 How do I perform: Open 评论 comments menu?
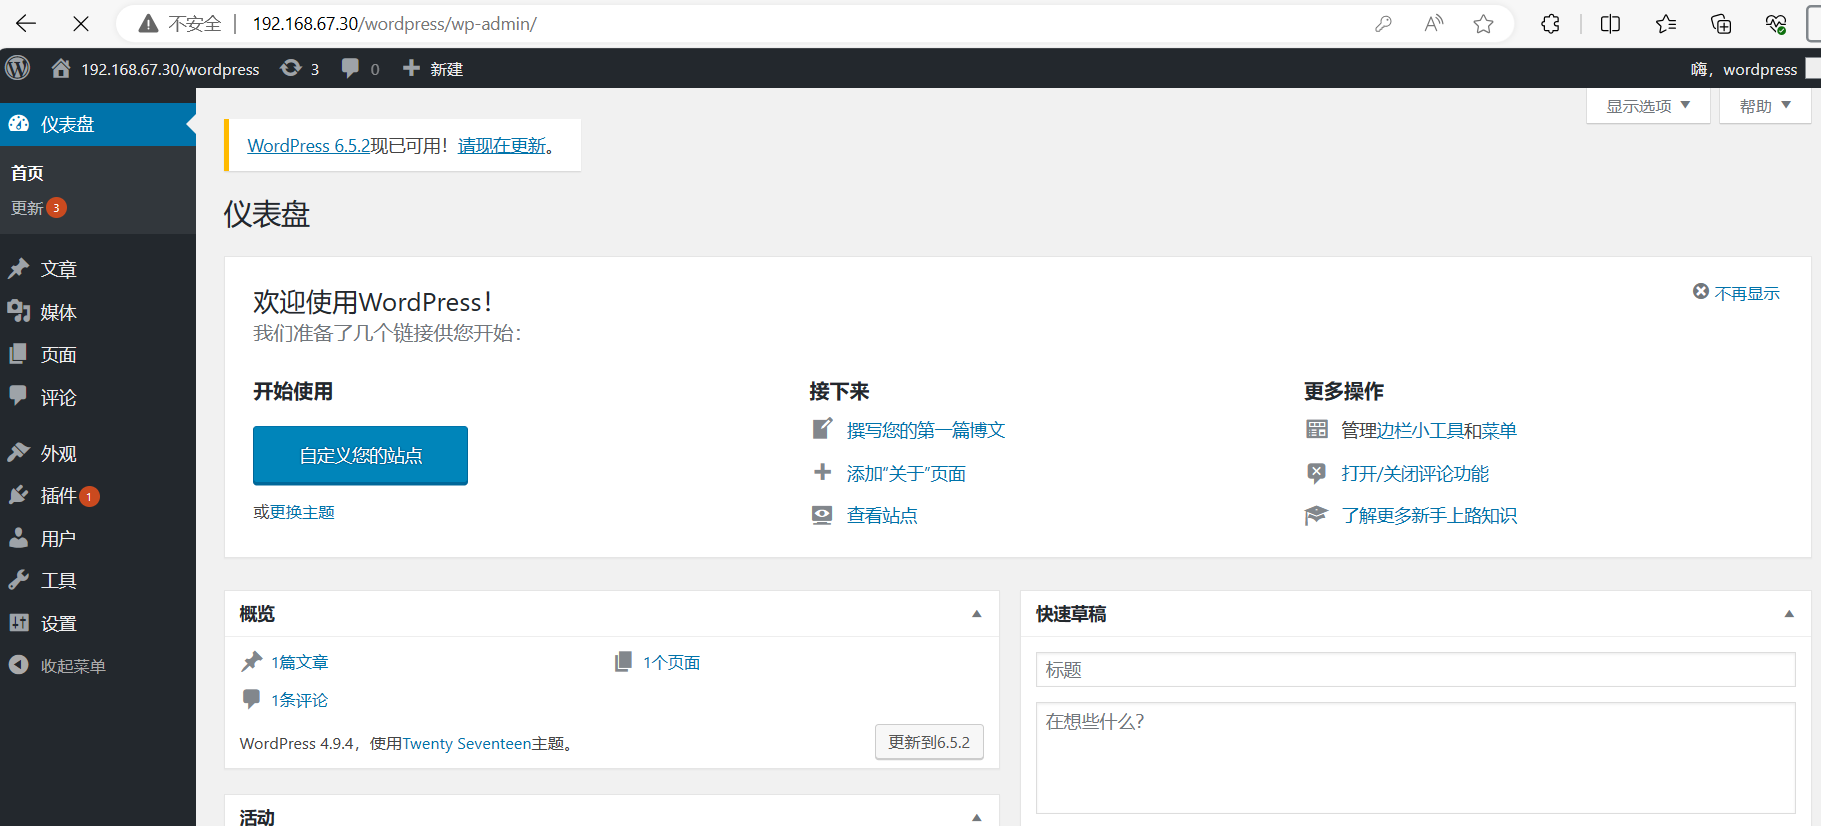pos(98,397)
